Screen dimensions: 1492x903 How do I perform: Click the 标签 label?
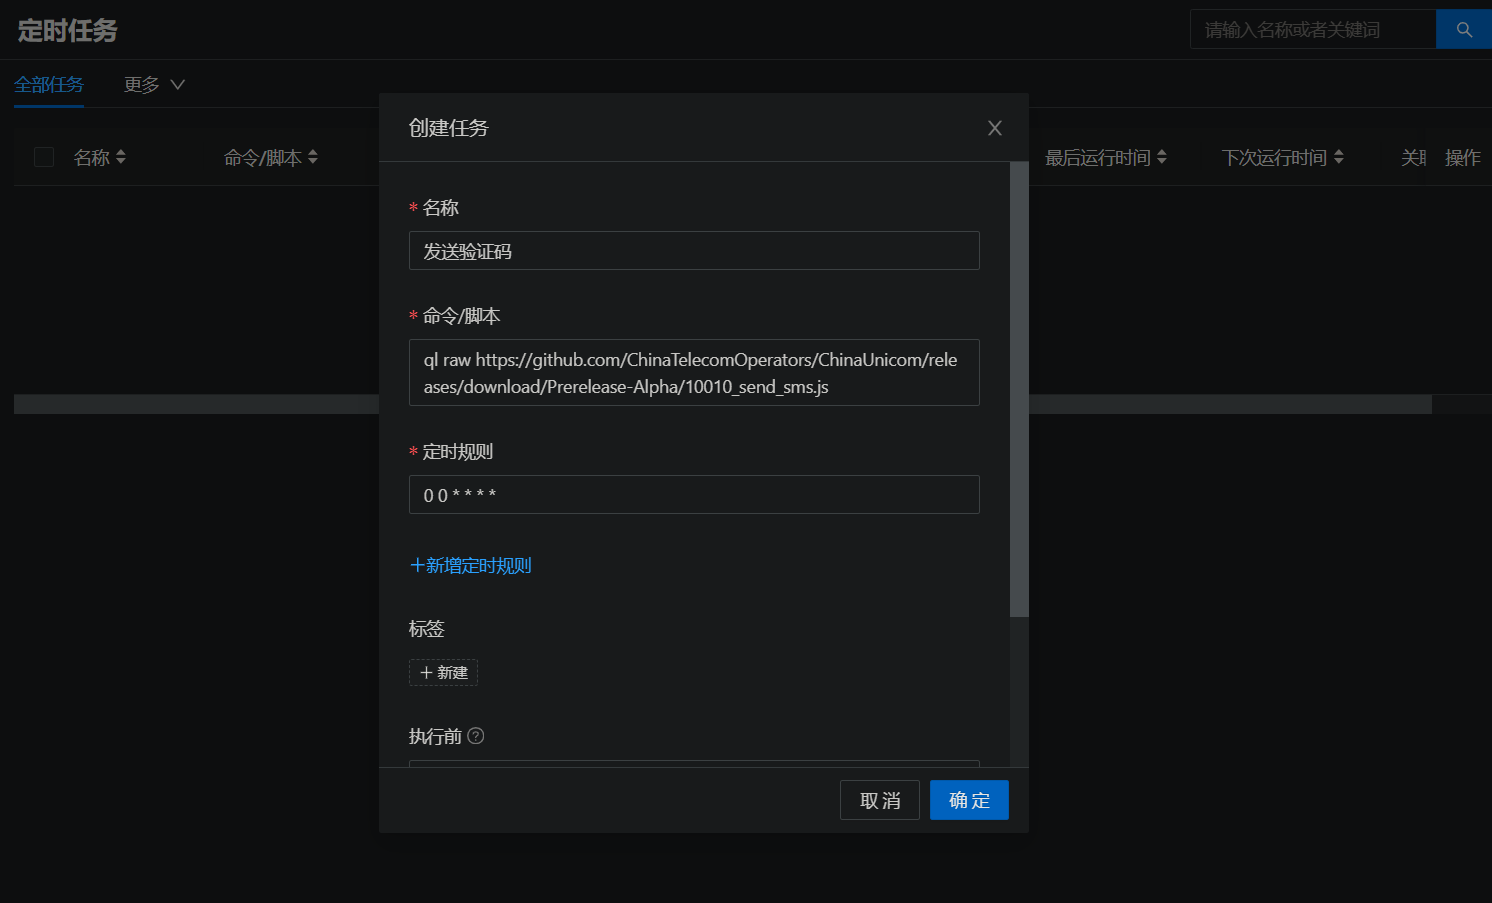(x=427, y=629)
